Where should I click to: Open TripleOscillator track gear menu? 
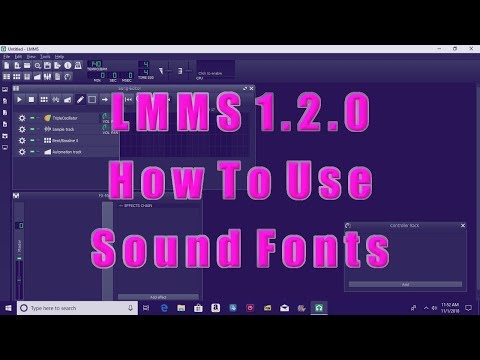[x=22, y=118]
